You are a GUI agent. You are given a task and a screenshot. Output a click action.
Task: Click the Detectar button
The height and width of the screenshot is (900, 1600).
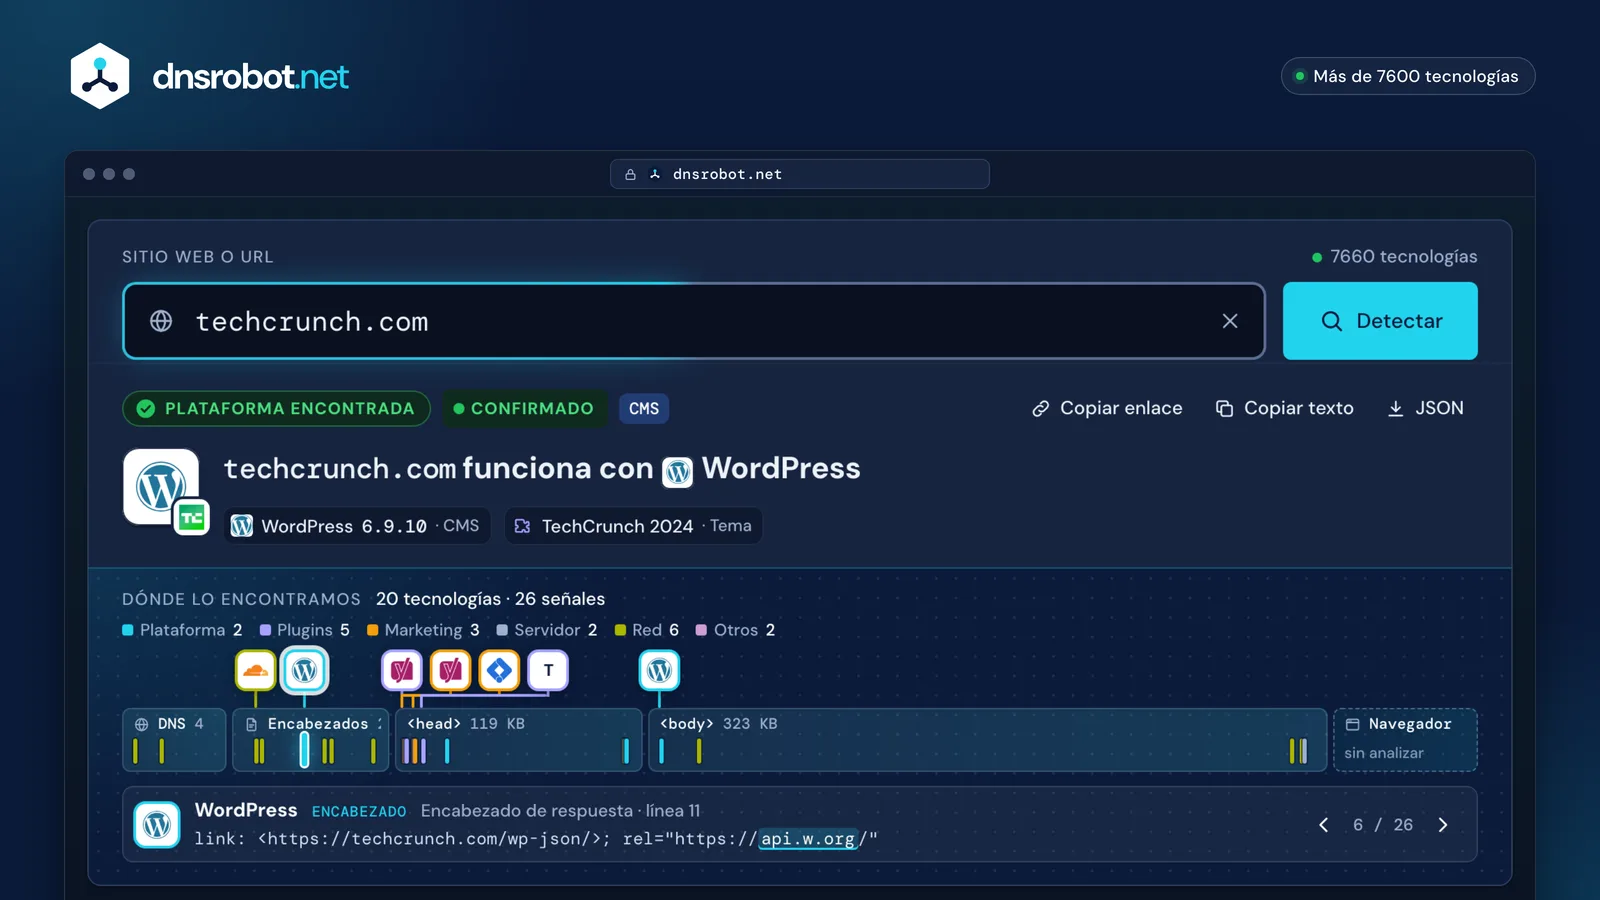tap(1380, 321)
